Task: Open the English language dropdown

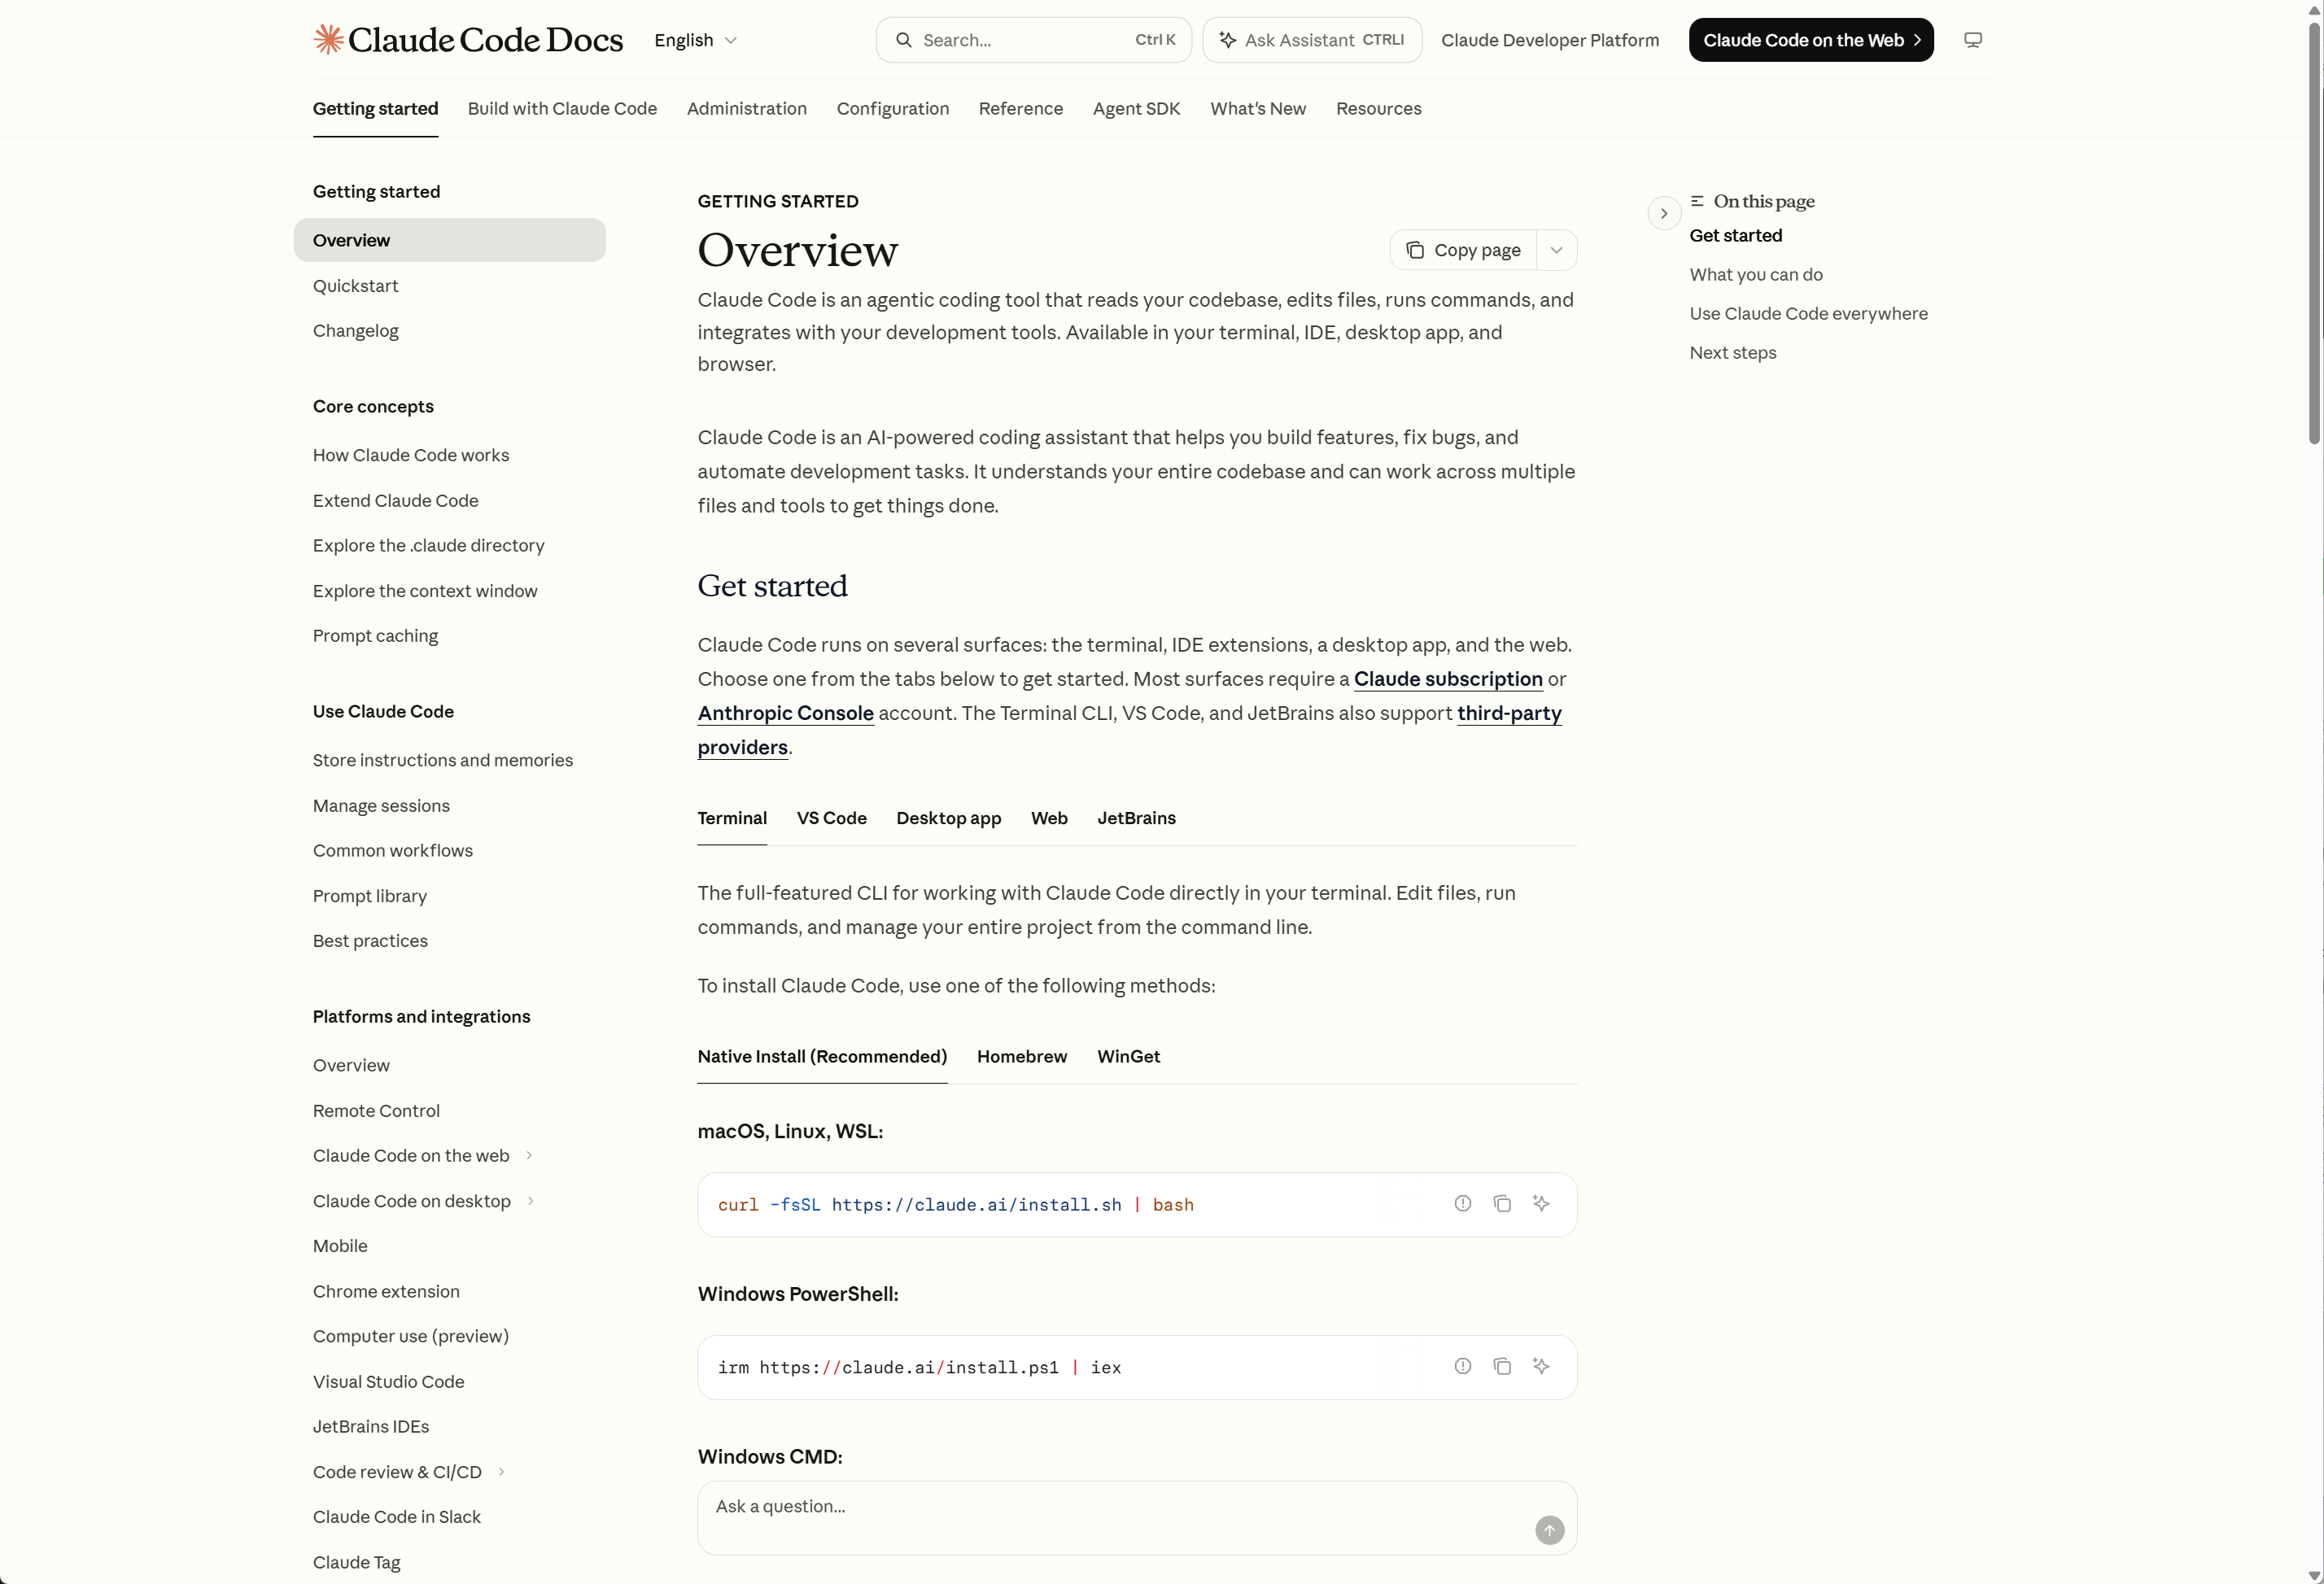Action: tap(695, 40)
